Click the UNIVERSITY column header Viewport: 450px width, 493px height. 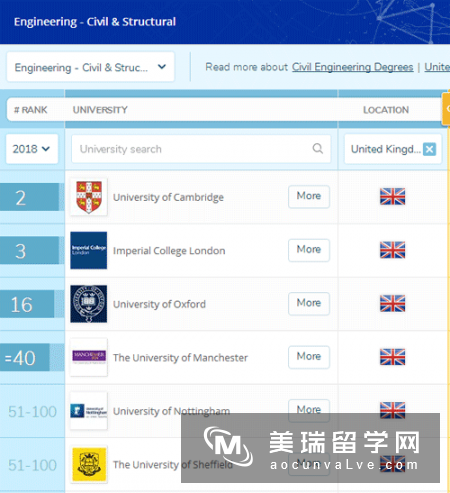coord(100,110)
